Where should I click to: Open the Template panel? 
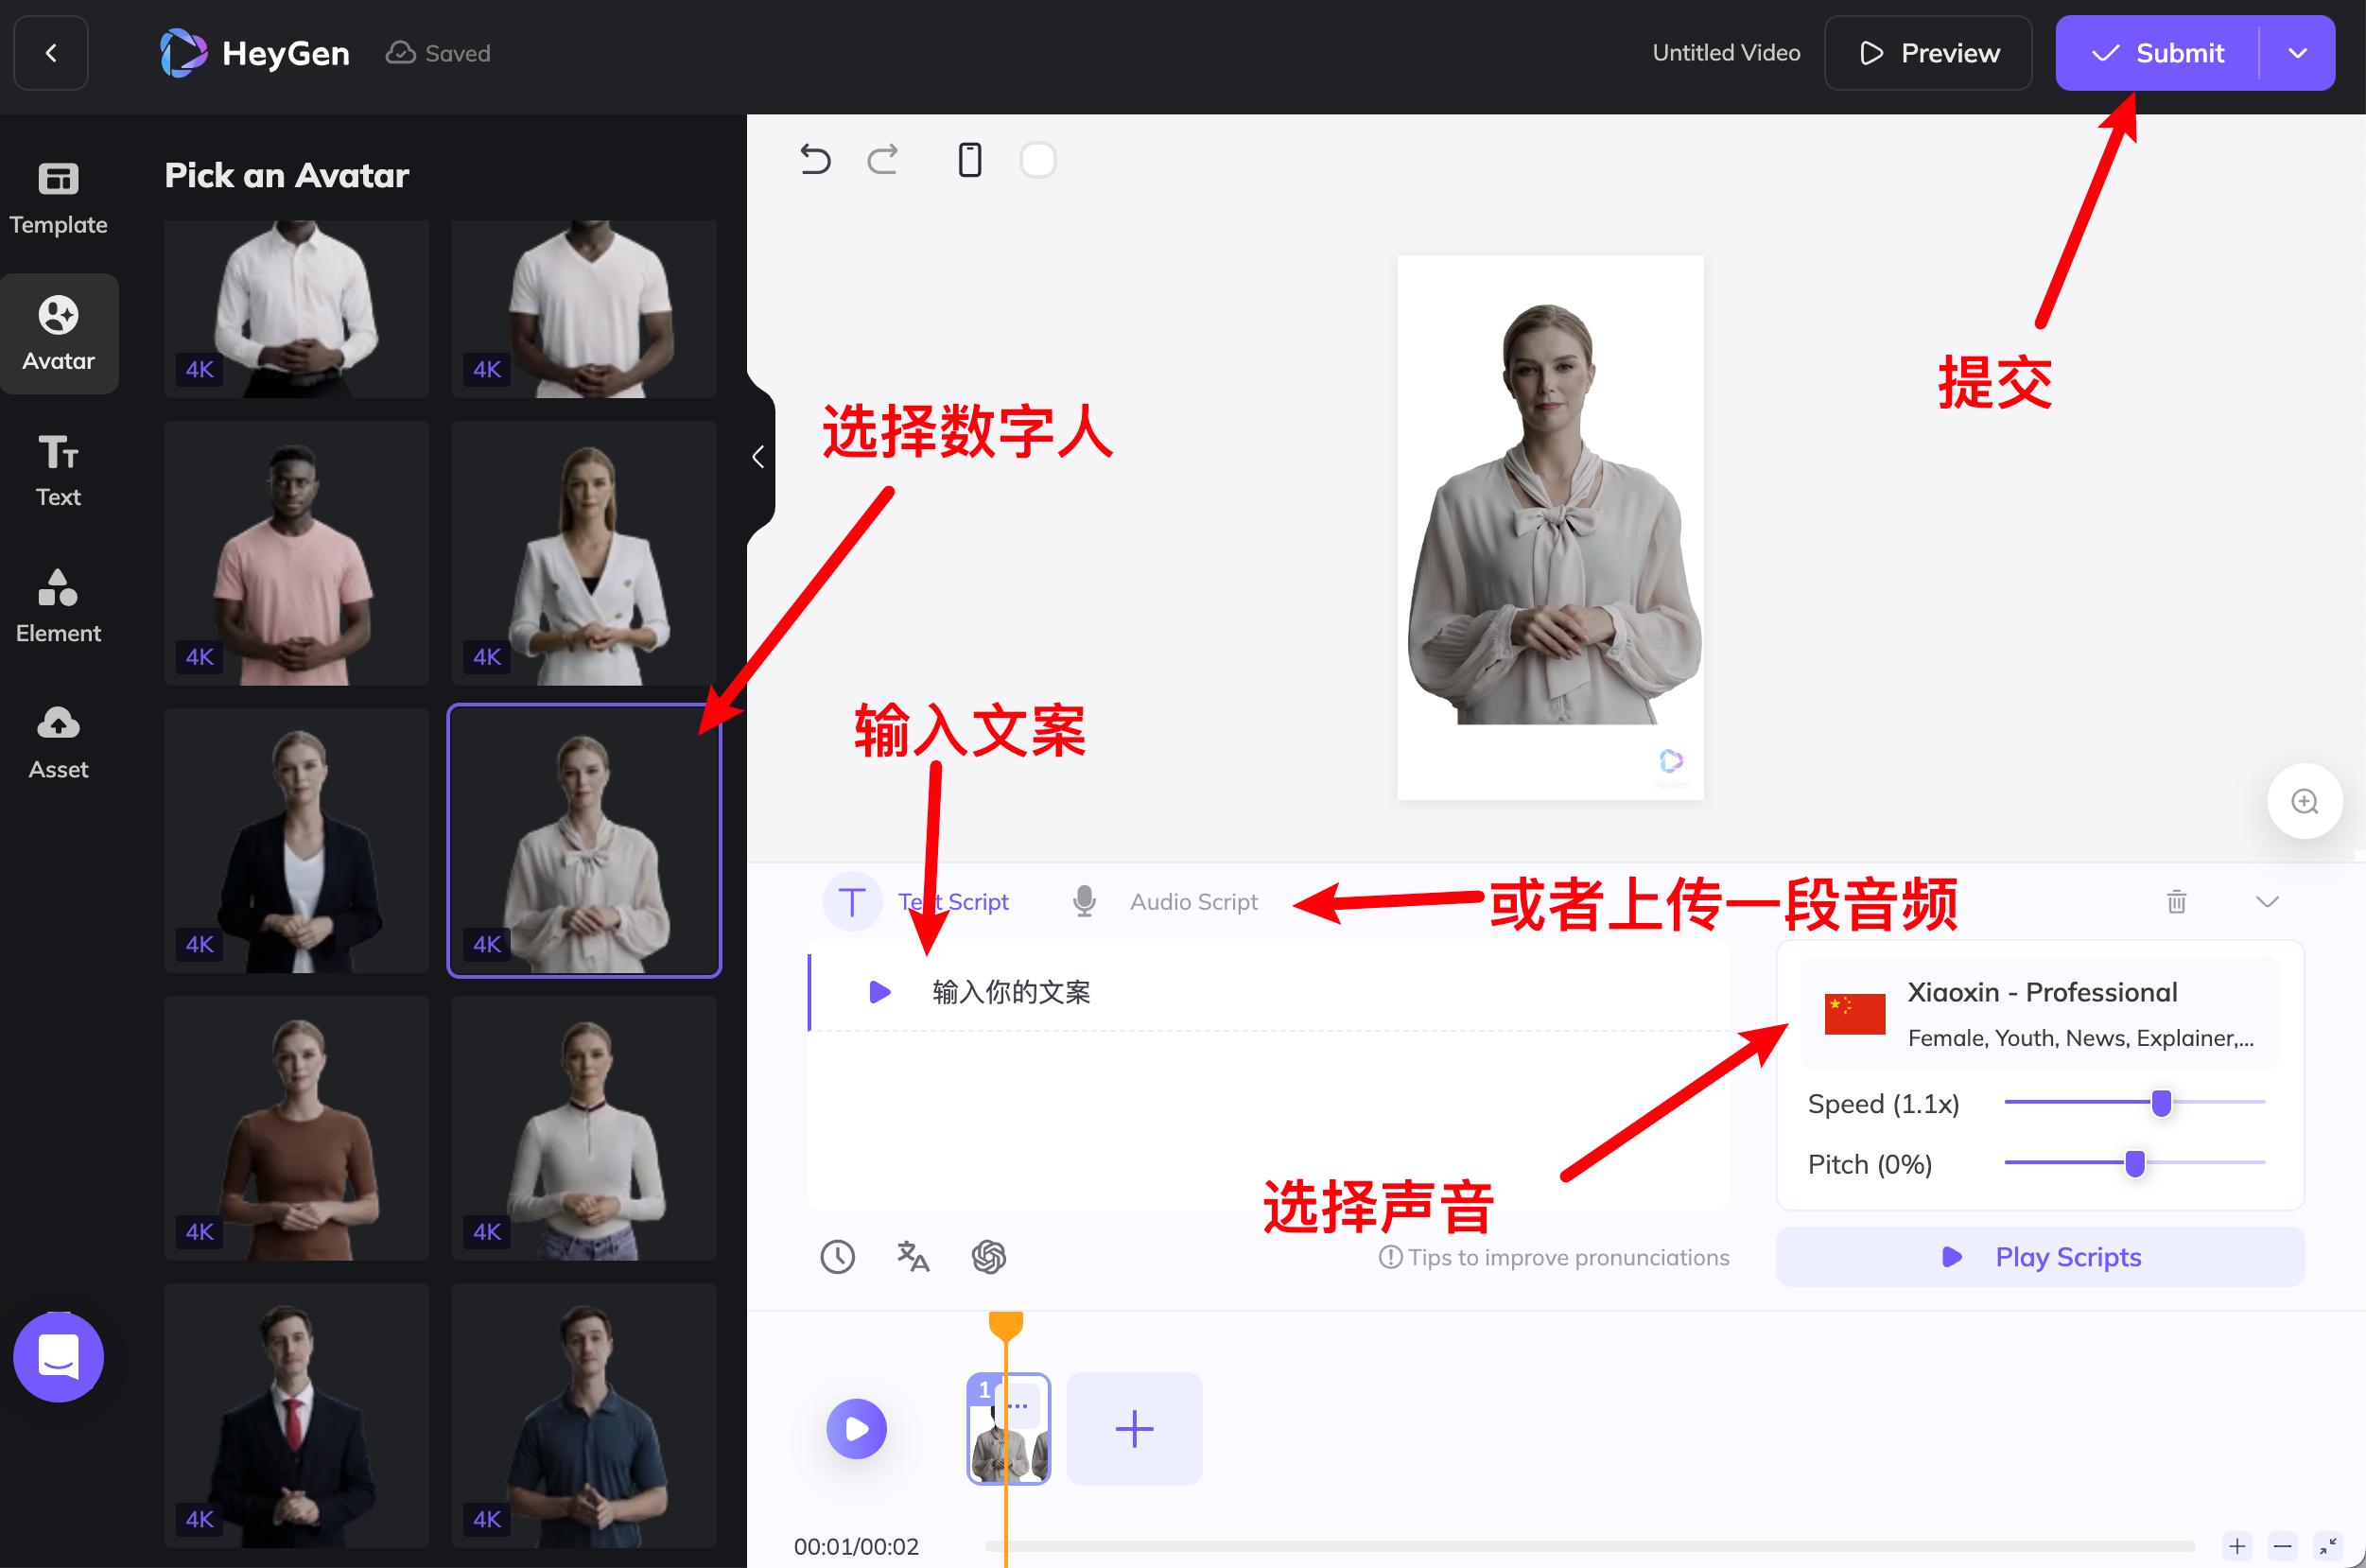[58, 197]
